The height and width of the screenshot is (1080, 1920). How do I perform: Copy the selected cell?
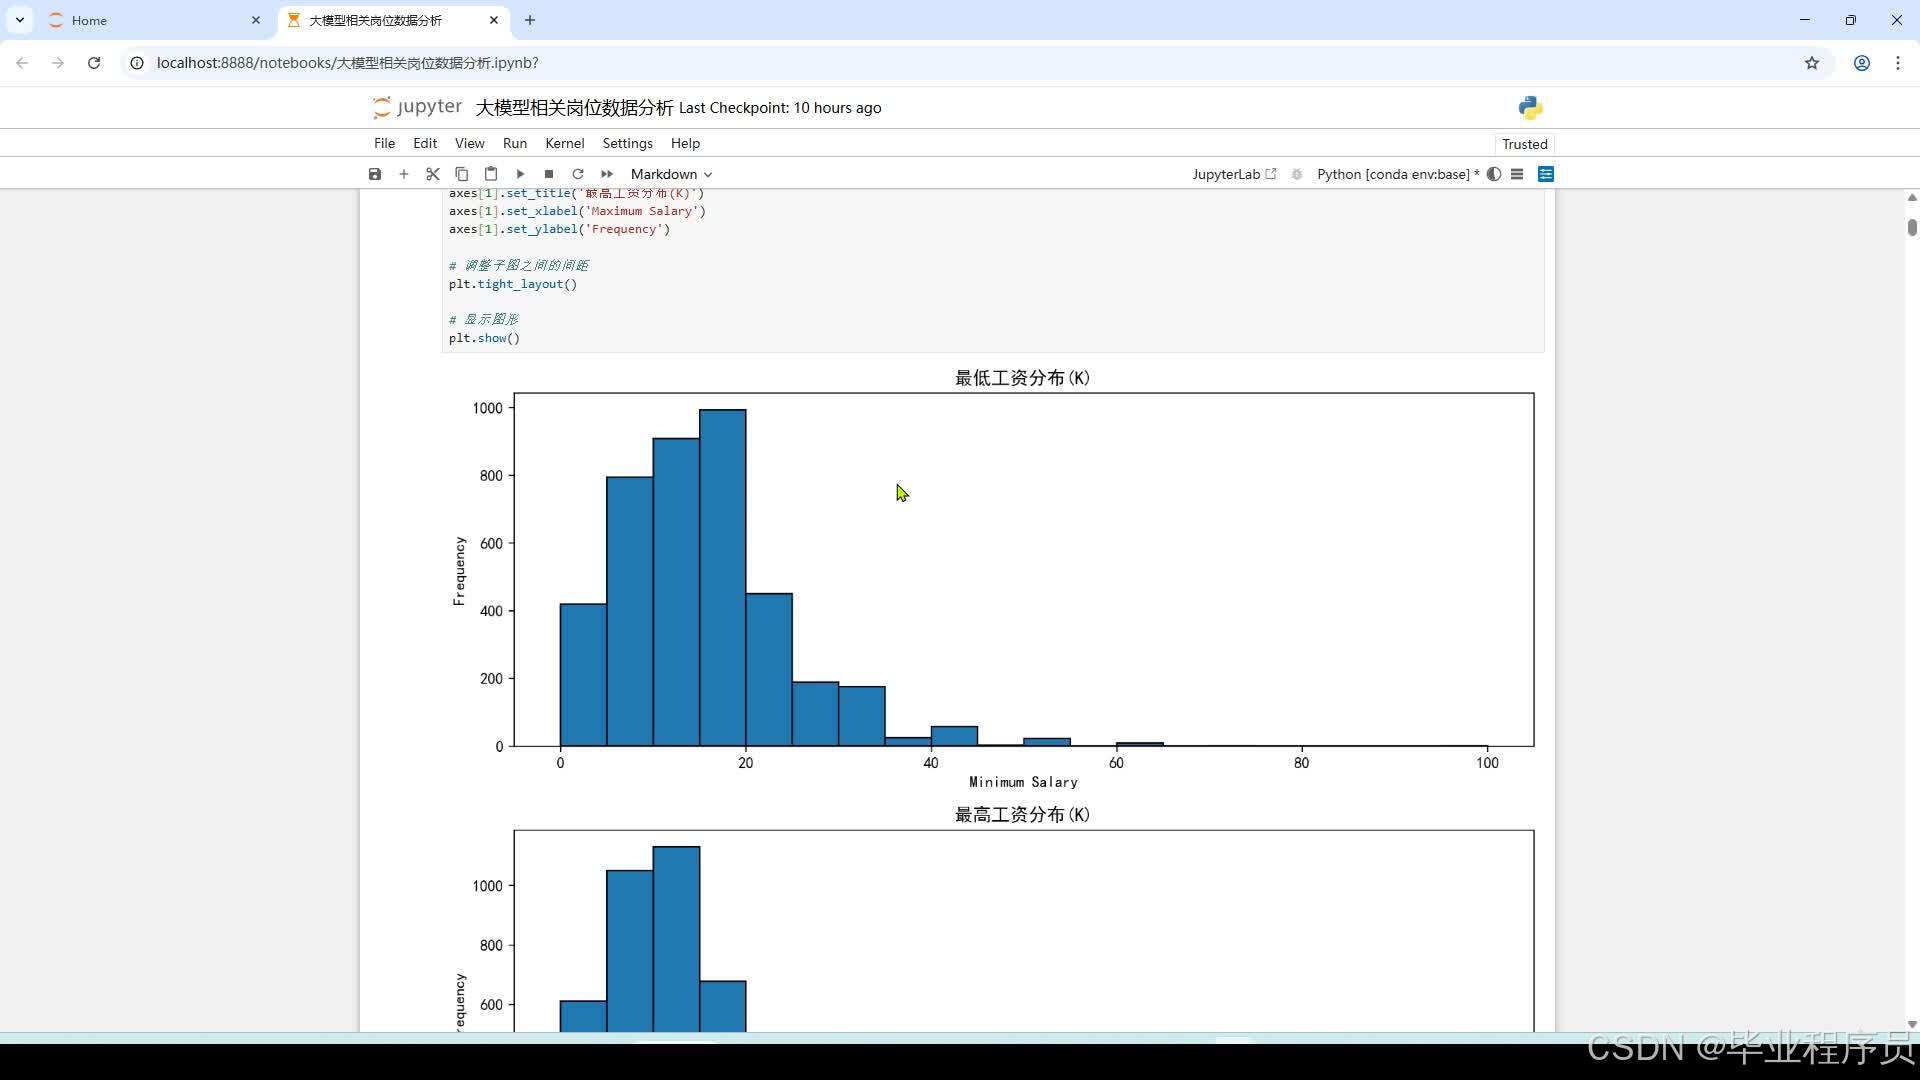click(462, 174)
